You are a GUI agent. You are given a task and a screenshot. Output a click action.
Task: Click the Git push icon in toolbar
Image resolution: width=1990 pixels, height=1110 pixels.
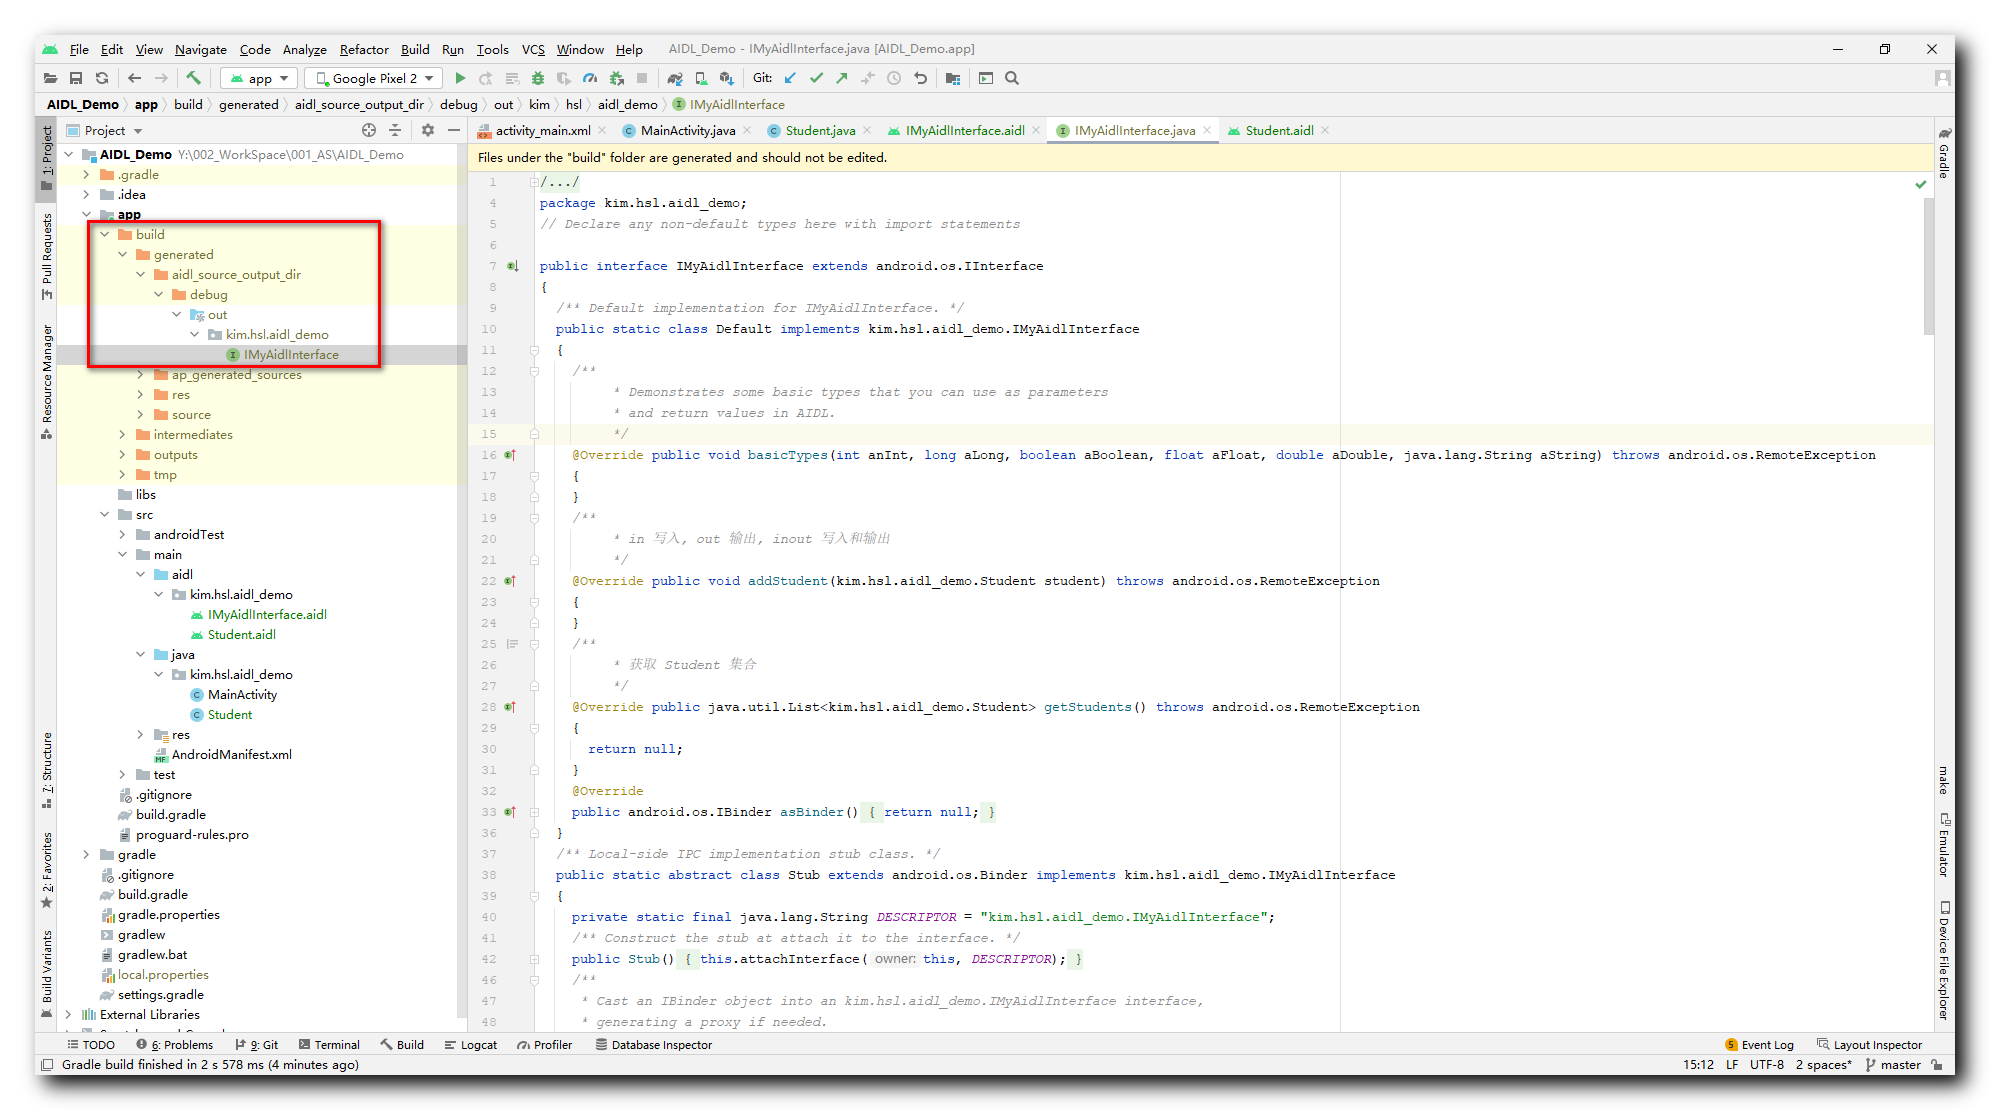tap(847, 78)
